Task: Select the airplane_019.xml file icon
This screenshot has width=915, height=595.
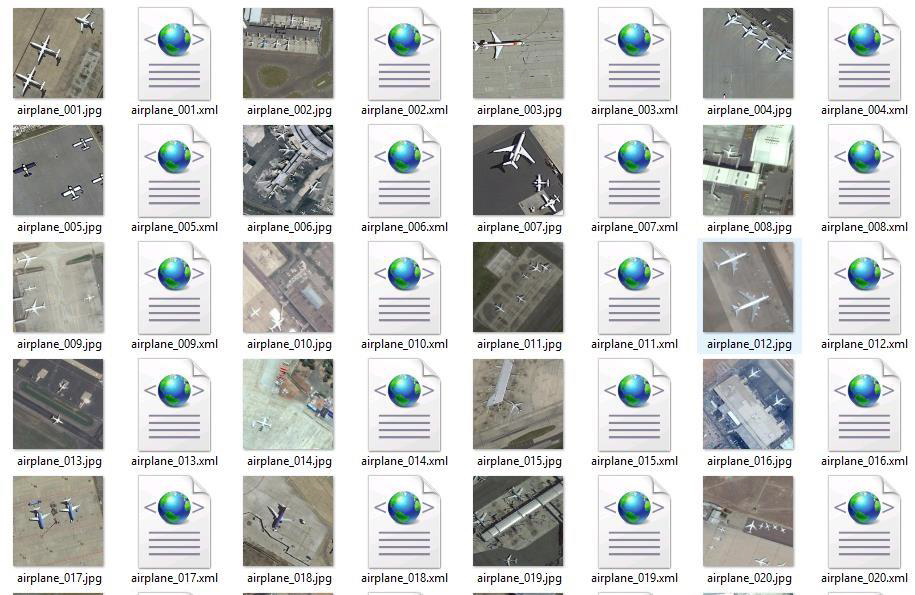Action: (634, 522)
